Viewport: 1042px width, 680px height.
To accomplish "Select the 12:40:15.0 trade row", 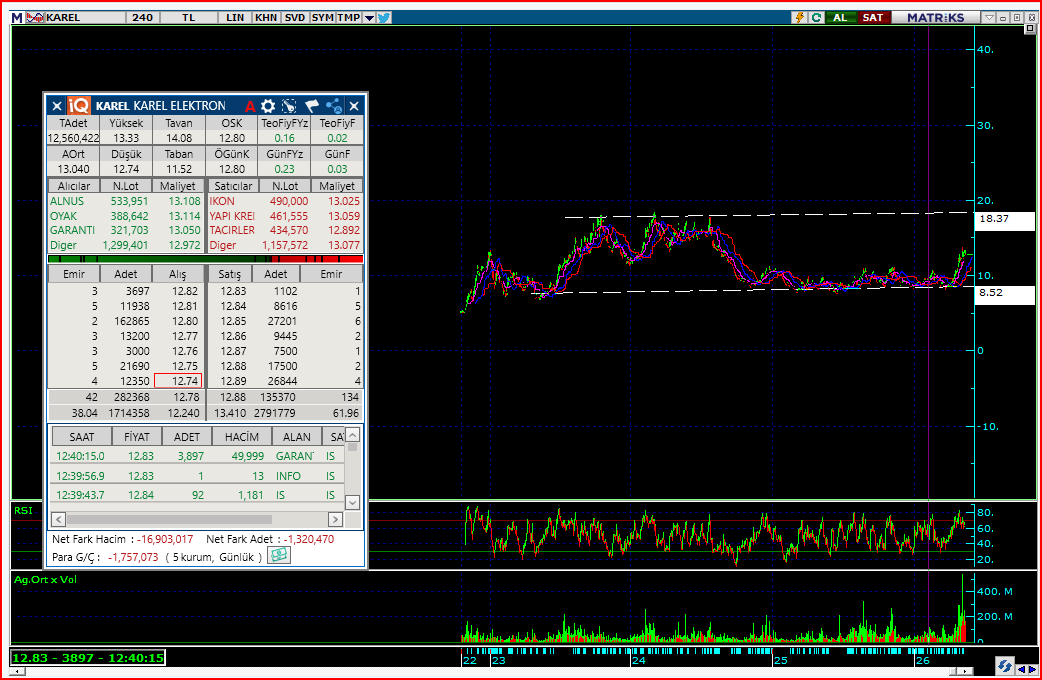I will point(197,456).
